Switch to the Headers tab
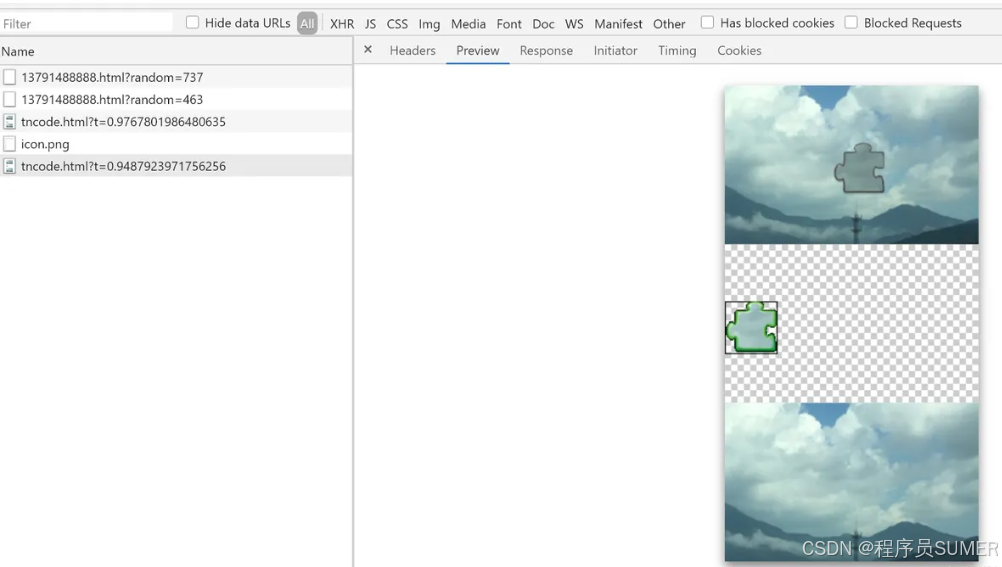Viewport: 1002px width, 567px height. [412, 51]
